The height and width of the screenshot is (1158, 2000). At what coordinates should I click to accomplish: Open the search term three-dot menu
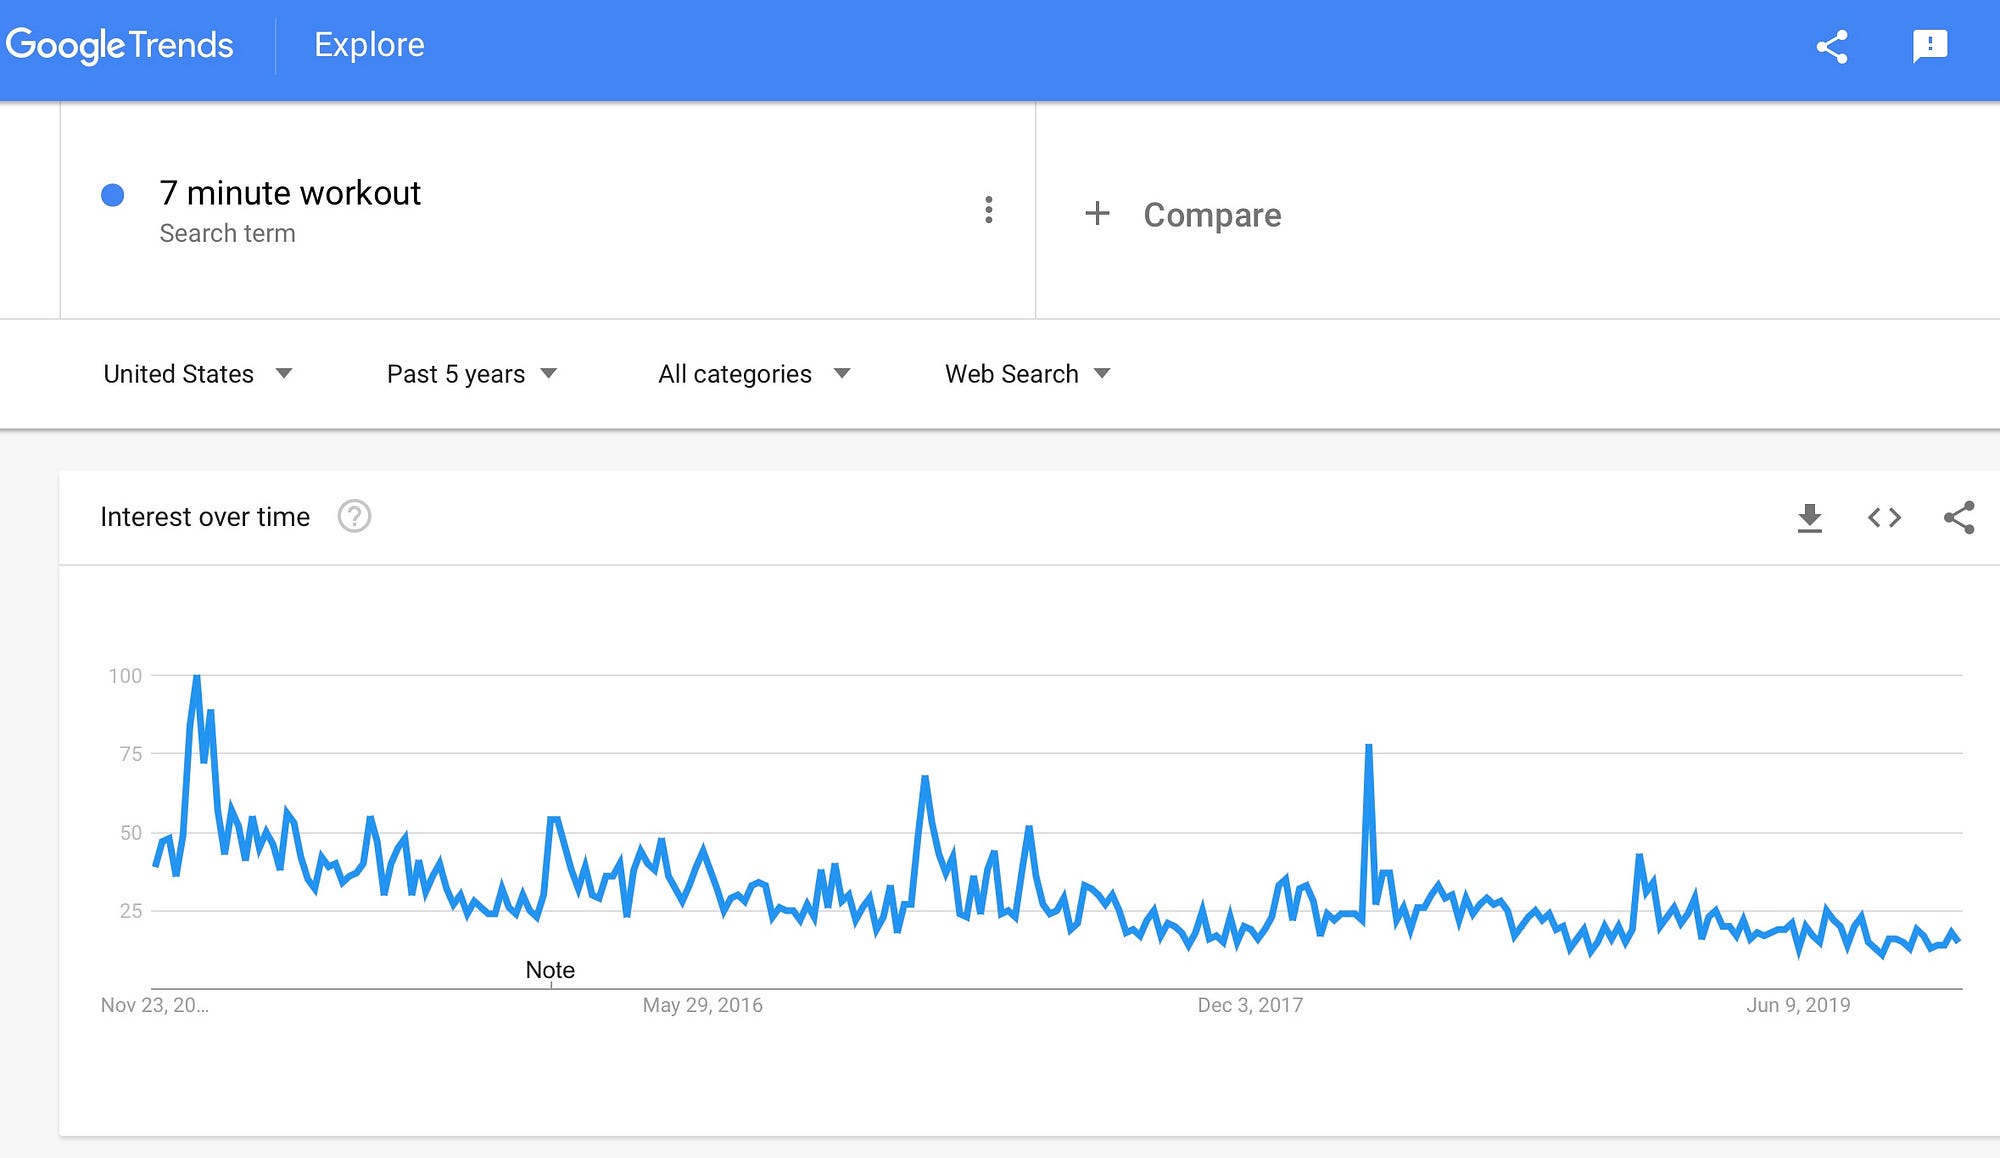coord(988,210)
